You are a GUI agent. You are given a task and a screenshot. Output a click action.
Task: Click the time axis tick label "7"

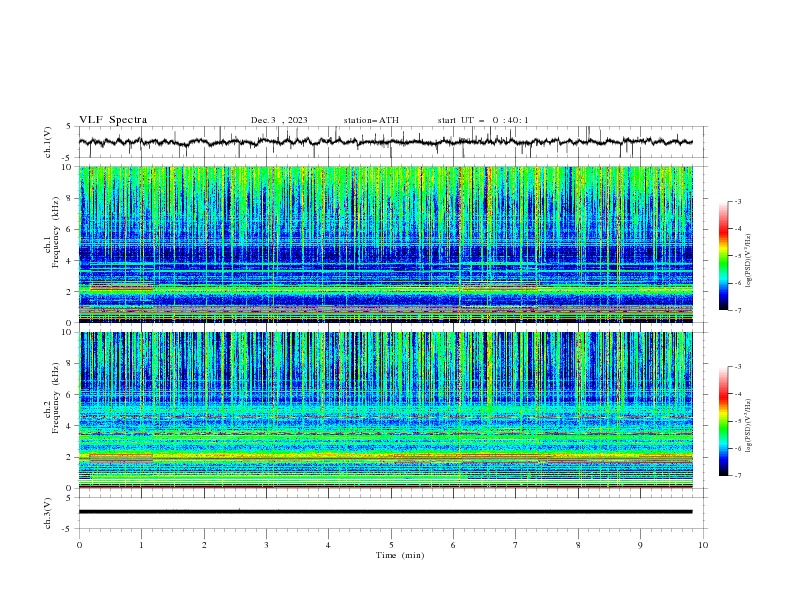[x=516, y=545]
